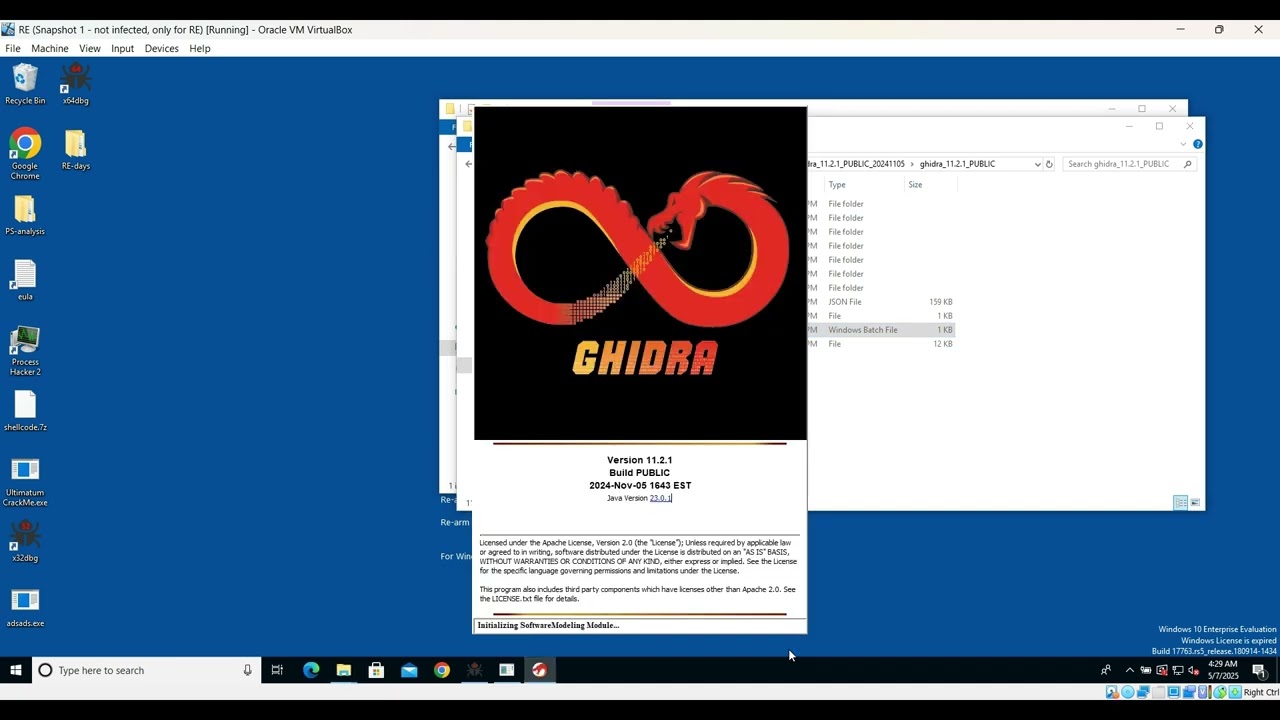Screen dimensions: 1280x720
Task: Open Google Chrome from the taskbar
Action: pyautogui.click(x=442, y=670)
